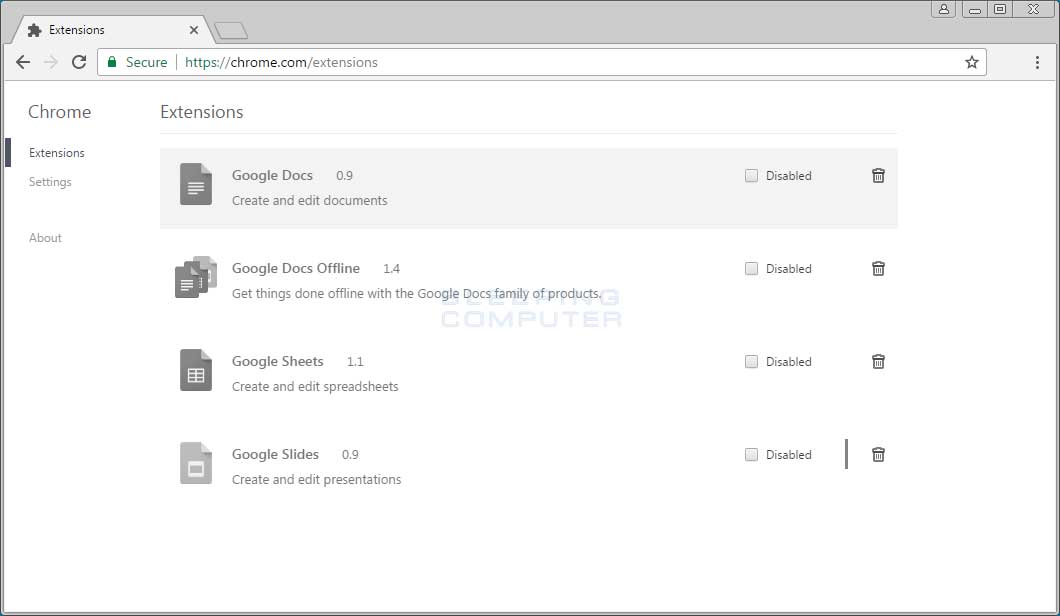Click the Google Docs Offline description text
The image size is (1060, 616).
(x=416, y=293)
